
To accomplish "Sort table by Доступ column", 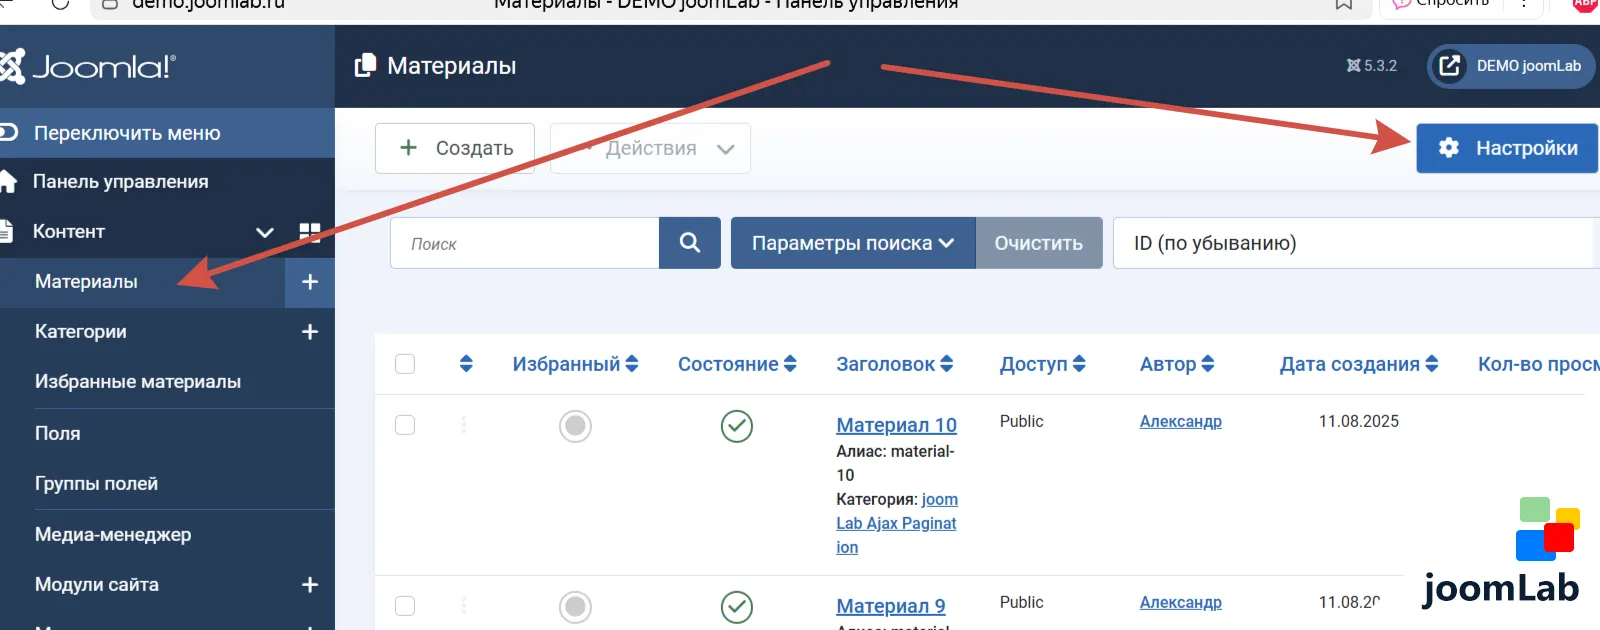I will click(x=1042, y=364).
